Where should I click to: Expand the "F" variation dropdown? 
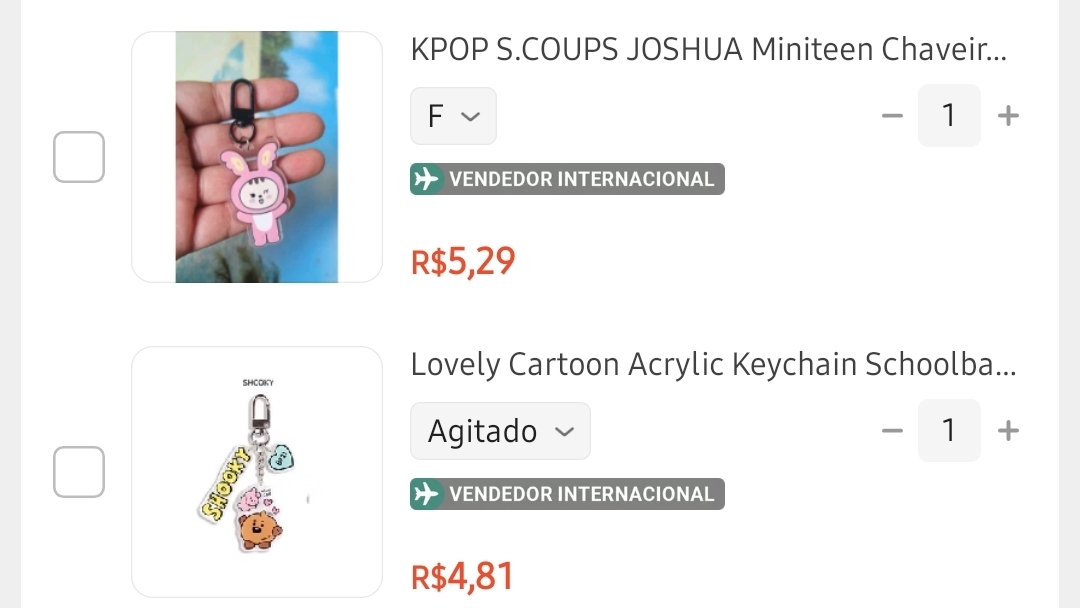click(x=453, y=116)
